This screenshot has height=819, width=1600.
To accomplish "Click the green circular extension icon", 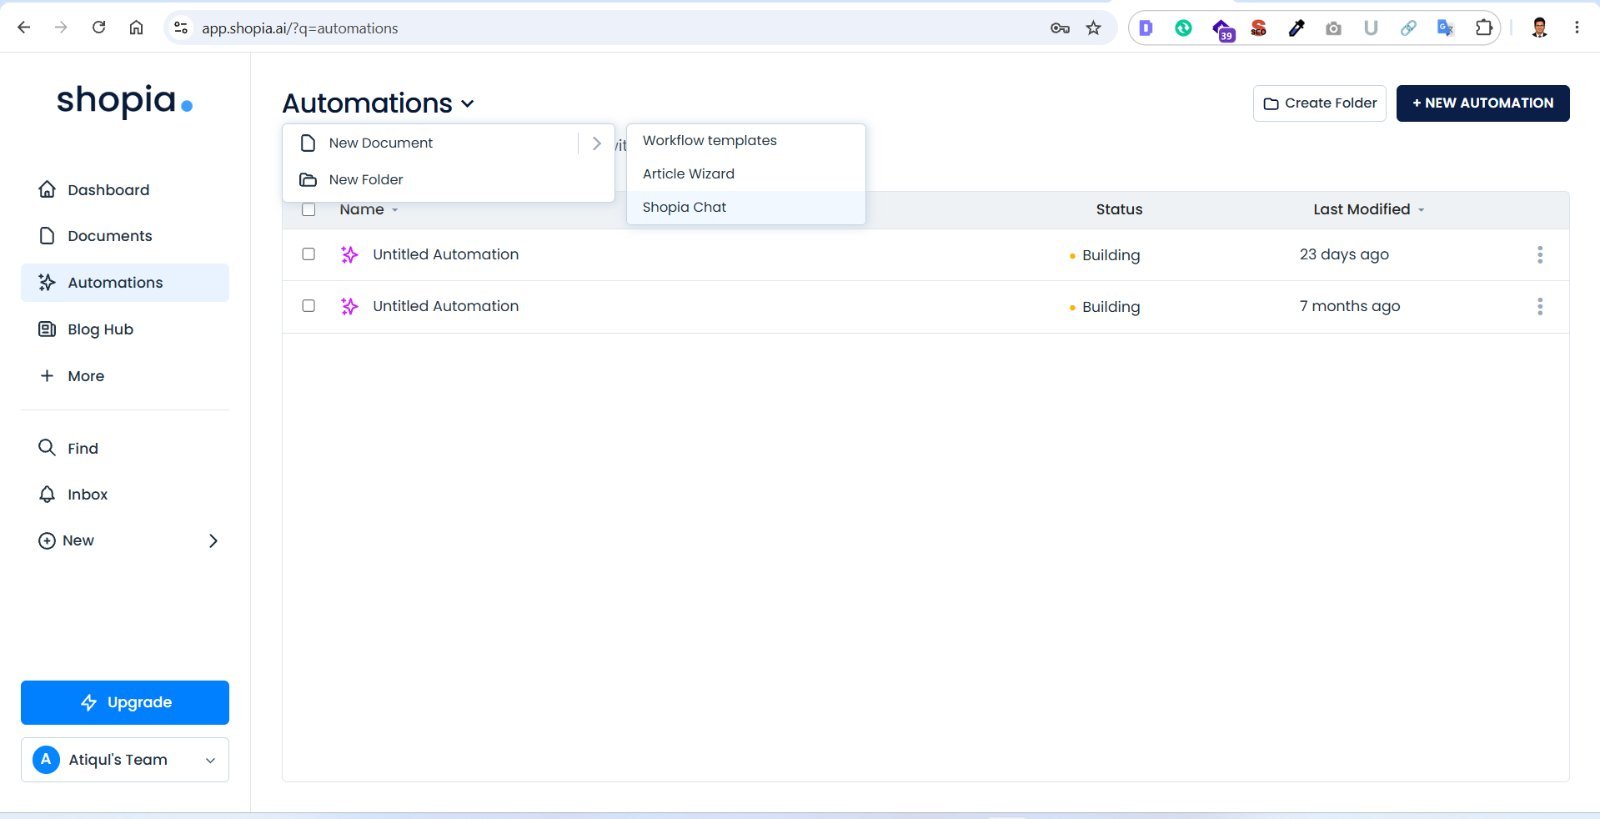I will (1184, 28).
